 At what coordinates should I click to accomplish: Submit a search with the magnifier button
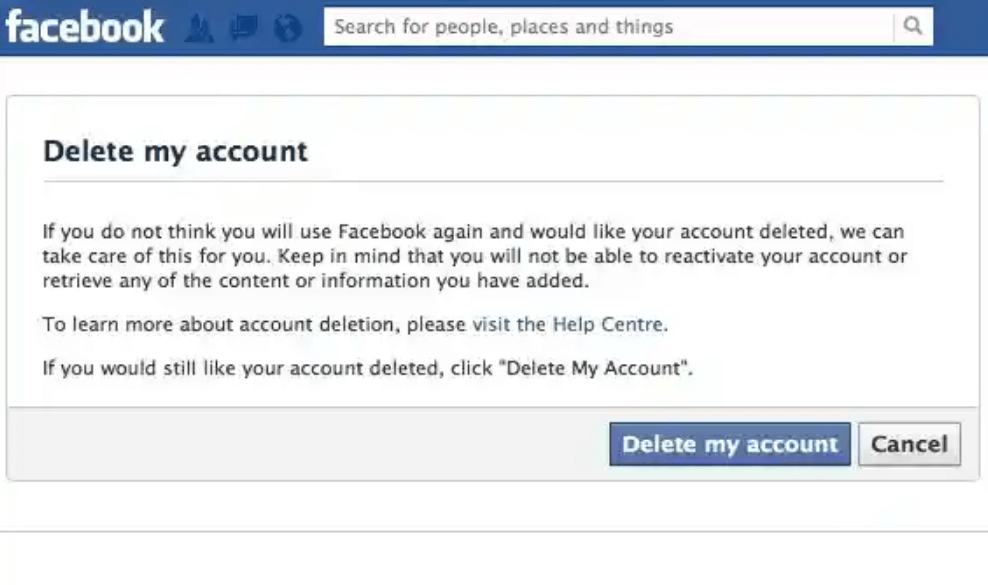pyautogui.click(x=912, y=27)
